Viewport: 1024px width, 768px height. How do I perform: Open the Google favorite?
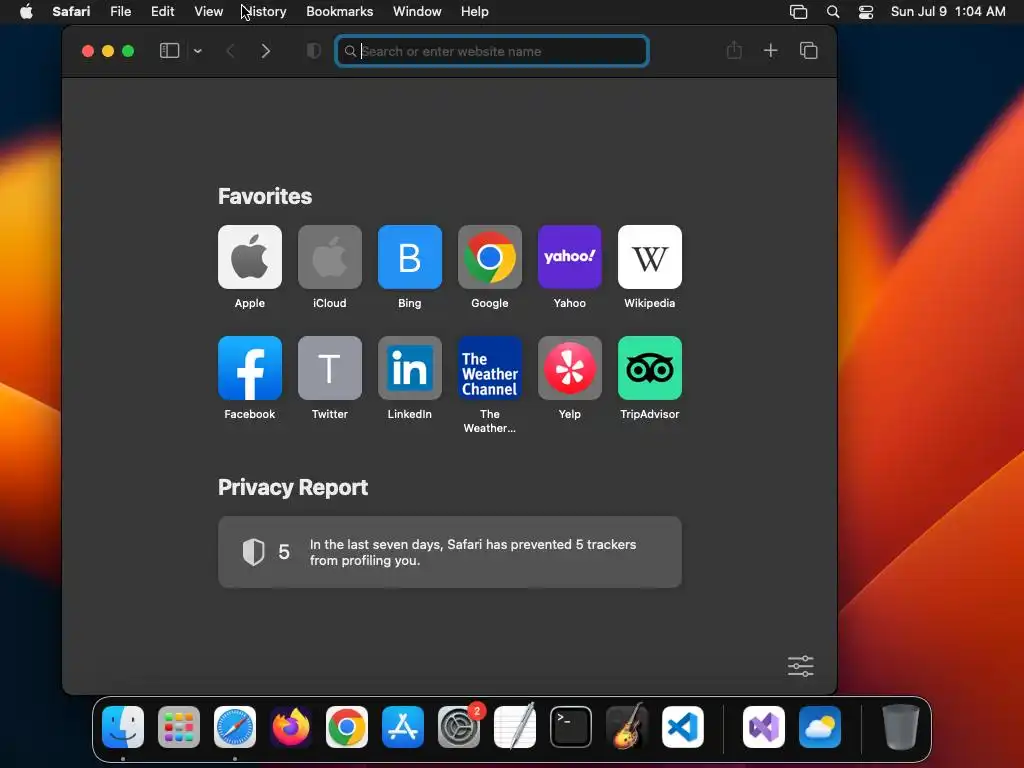(x=490, y=257)
